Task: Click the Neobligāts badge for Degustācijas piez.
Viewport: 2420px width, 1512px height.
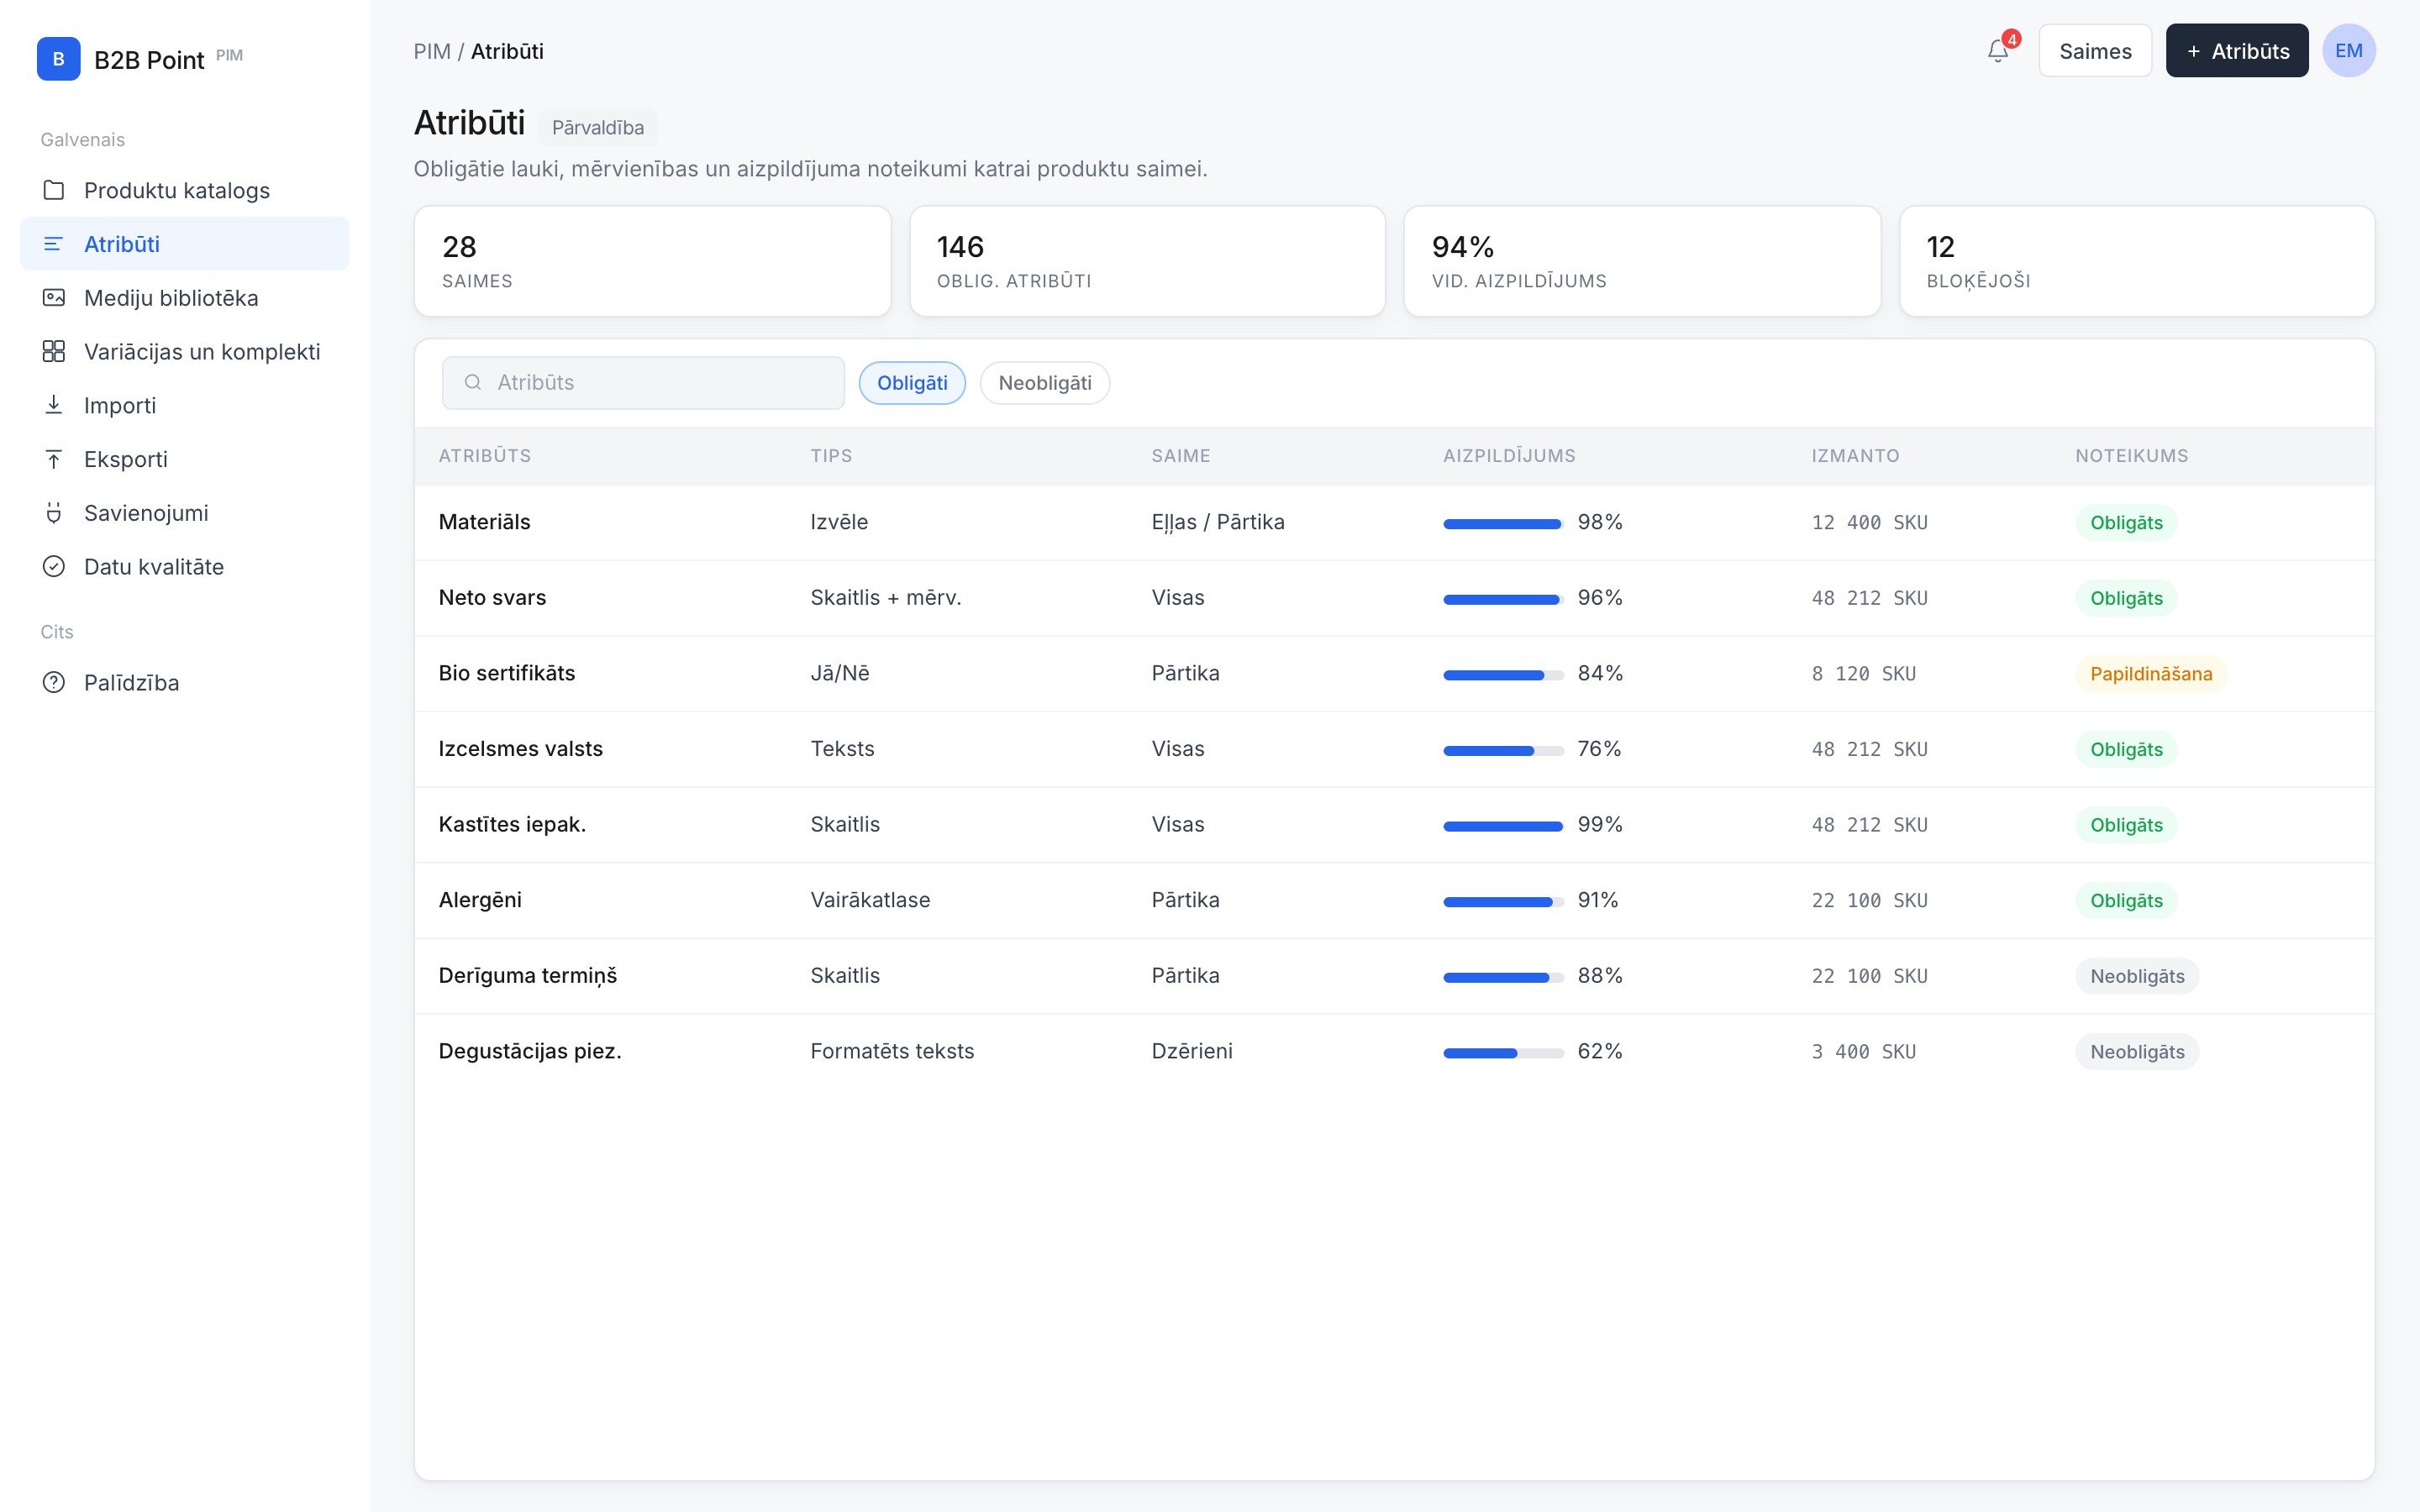Action: 2137,1052
